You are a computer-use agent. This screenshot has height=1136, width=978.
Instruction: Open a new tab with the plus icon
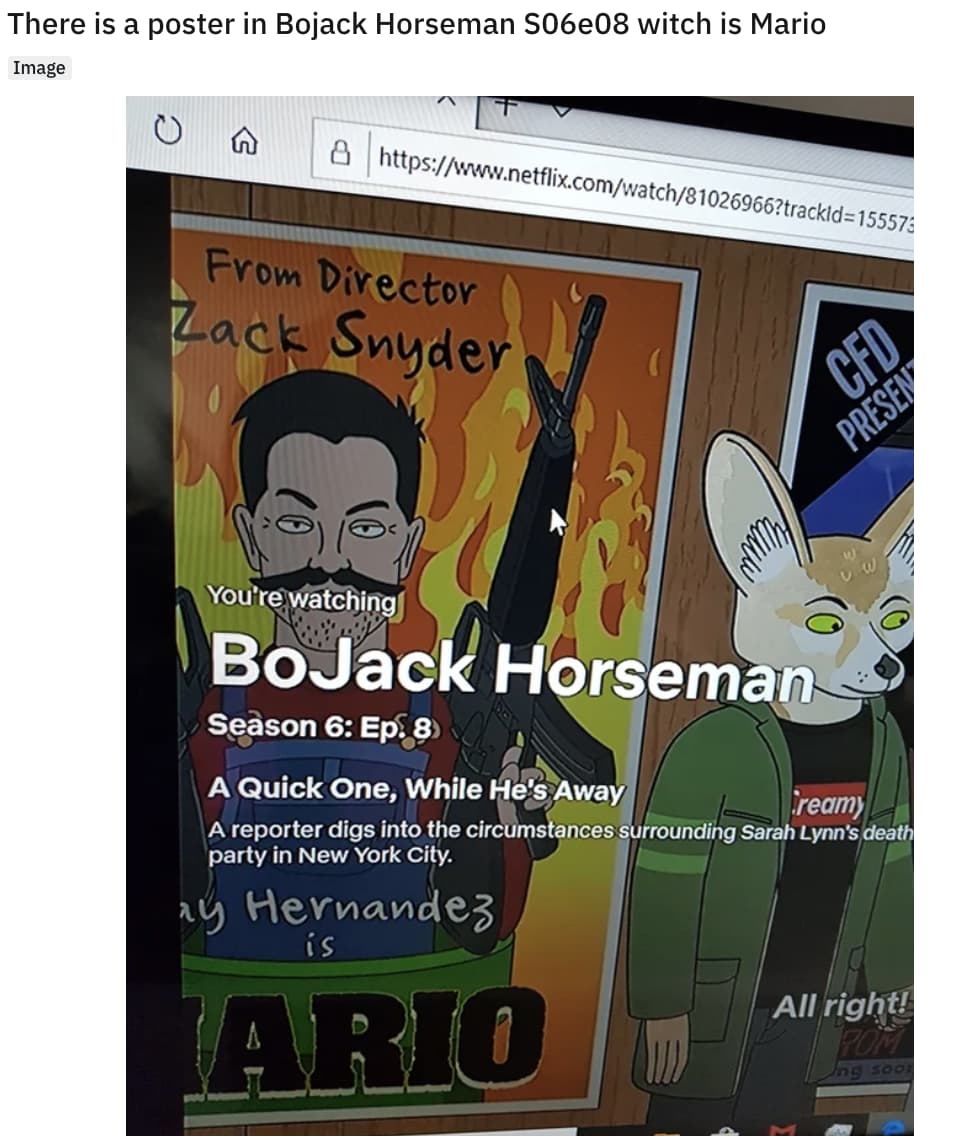pos(505,105)
